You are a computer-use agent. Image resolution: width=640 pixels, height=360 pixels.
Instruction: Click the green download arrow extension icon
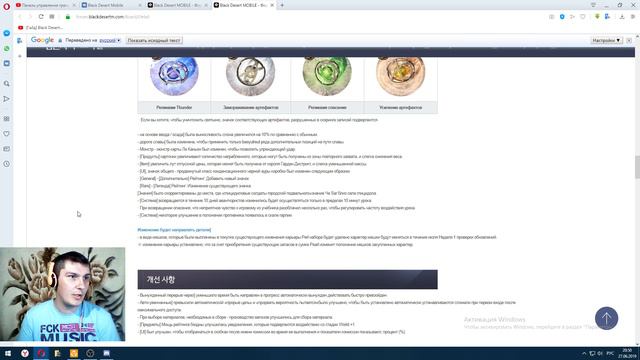point(597,17)
